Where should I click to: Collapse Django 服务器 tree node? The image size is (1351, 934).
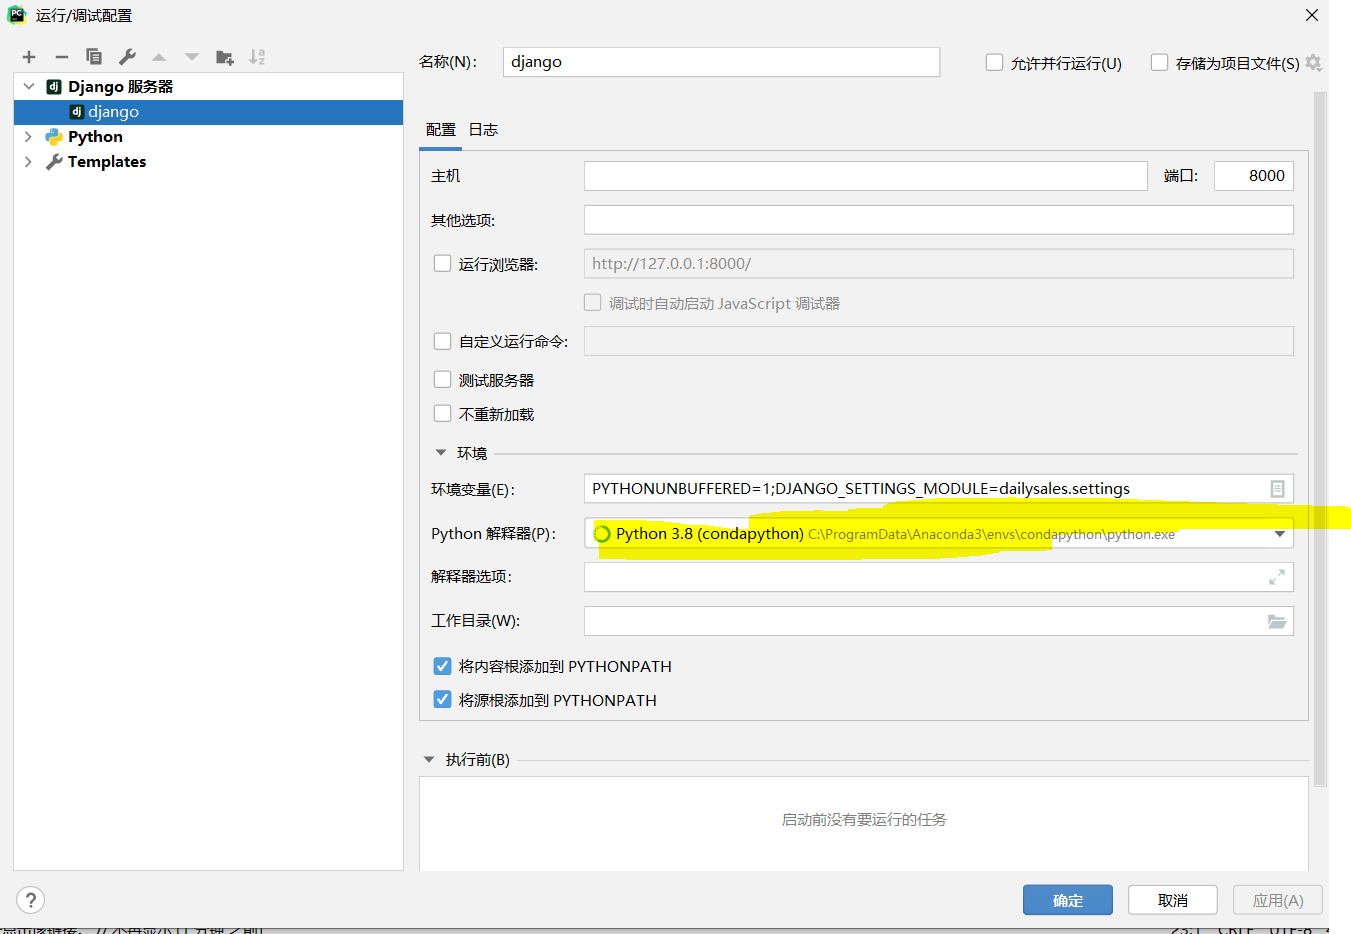click(x=29, y=87)
